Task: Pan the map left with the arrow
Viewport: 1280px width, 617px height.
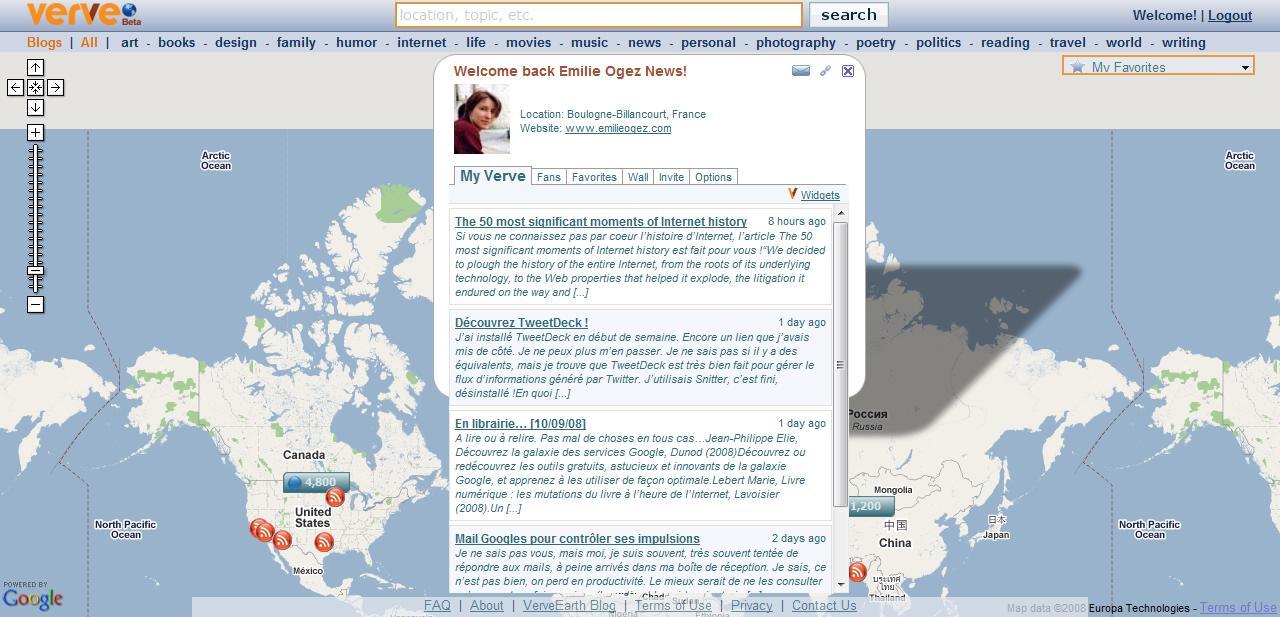Action: click(15, 87)
